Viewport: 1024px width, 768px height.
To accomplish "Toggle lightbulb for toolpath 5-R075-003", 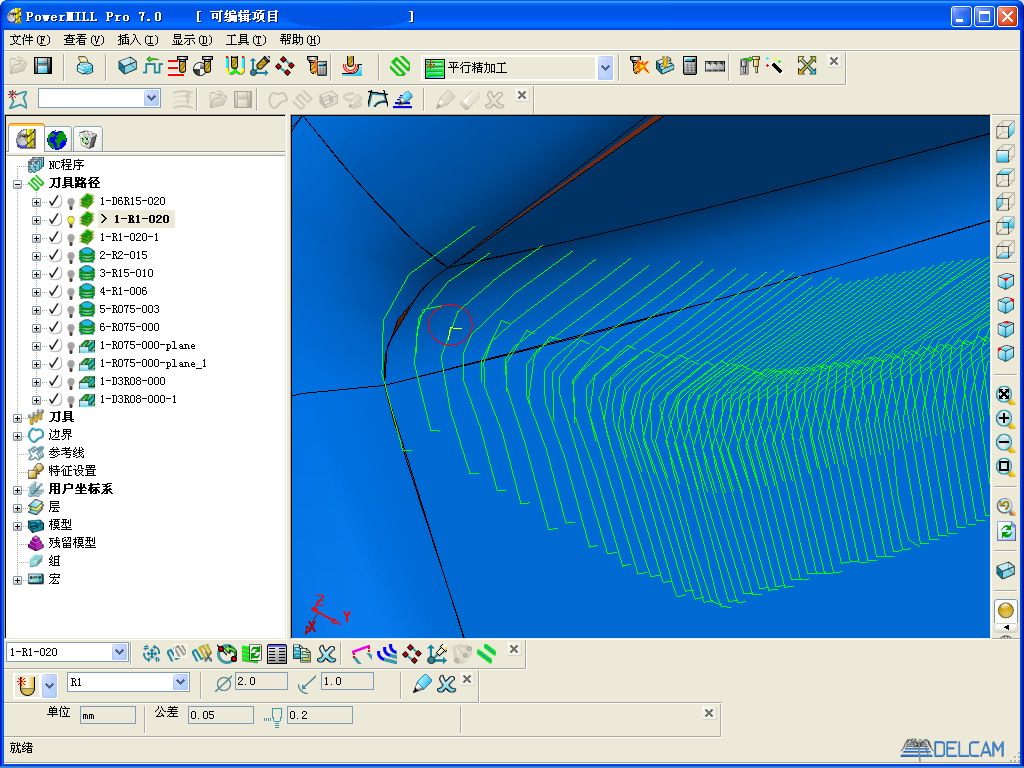I will (71, 310).
